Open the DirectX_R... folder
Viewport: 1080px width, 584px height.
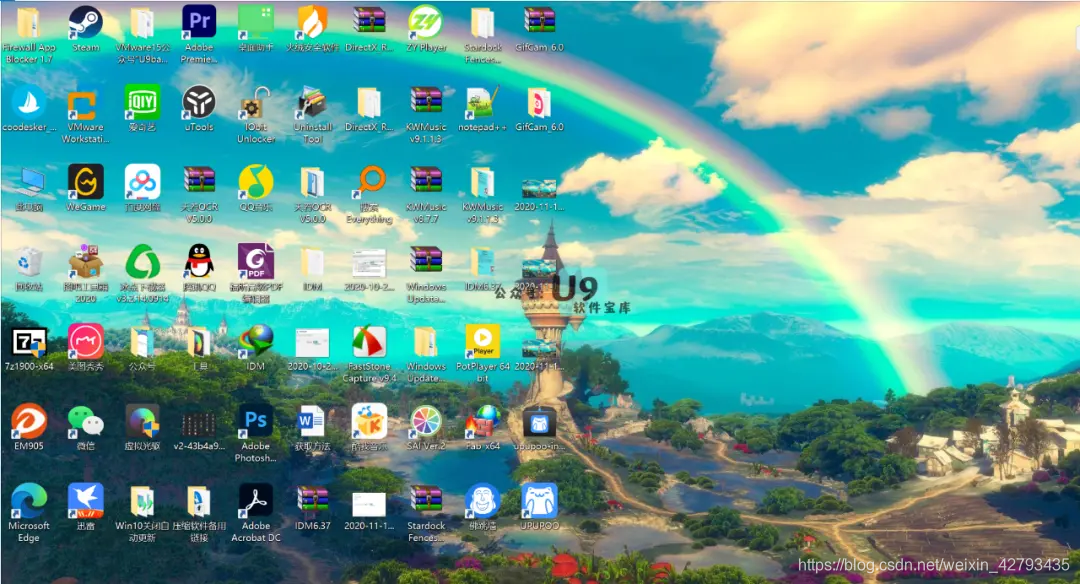point(369,103)
